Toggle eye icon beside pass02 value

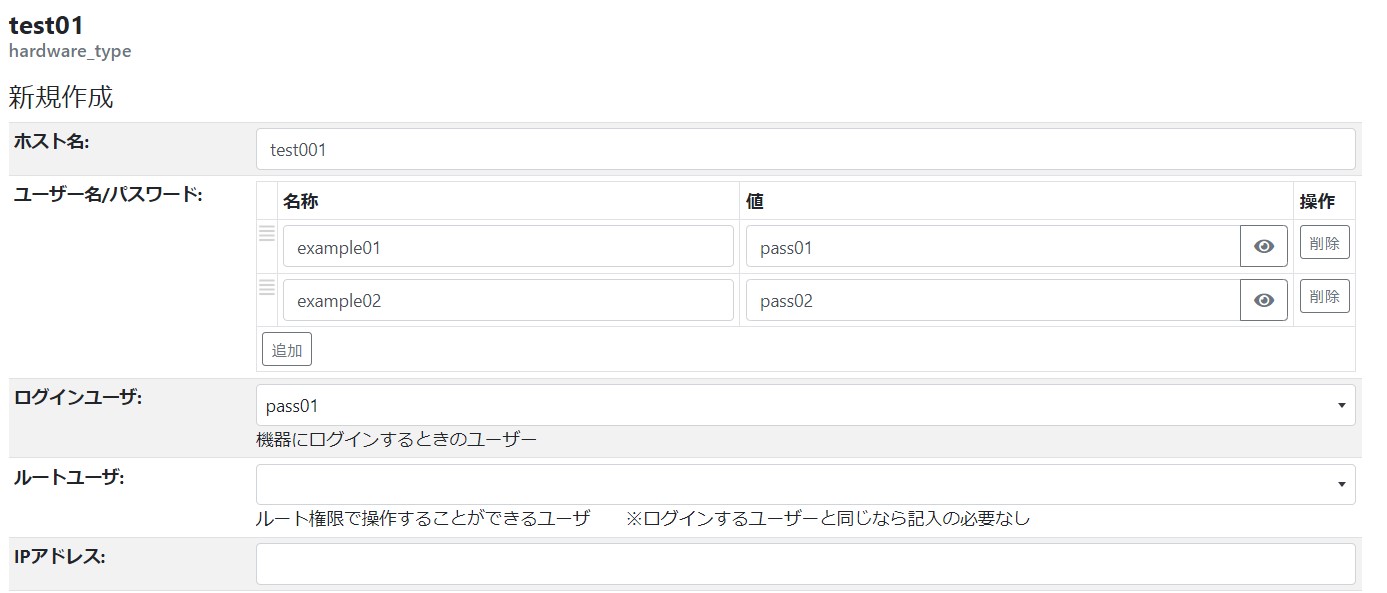[1263, 300]
